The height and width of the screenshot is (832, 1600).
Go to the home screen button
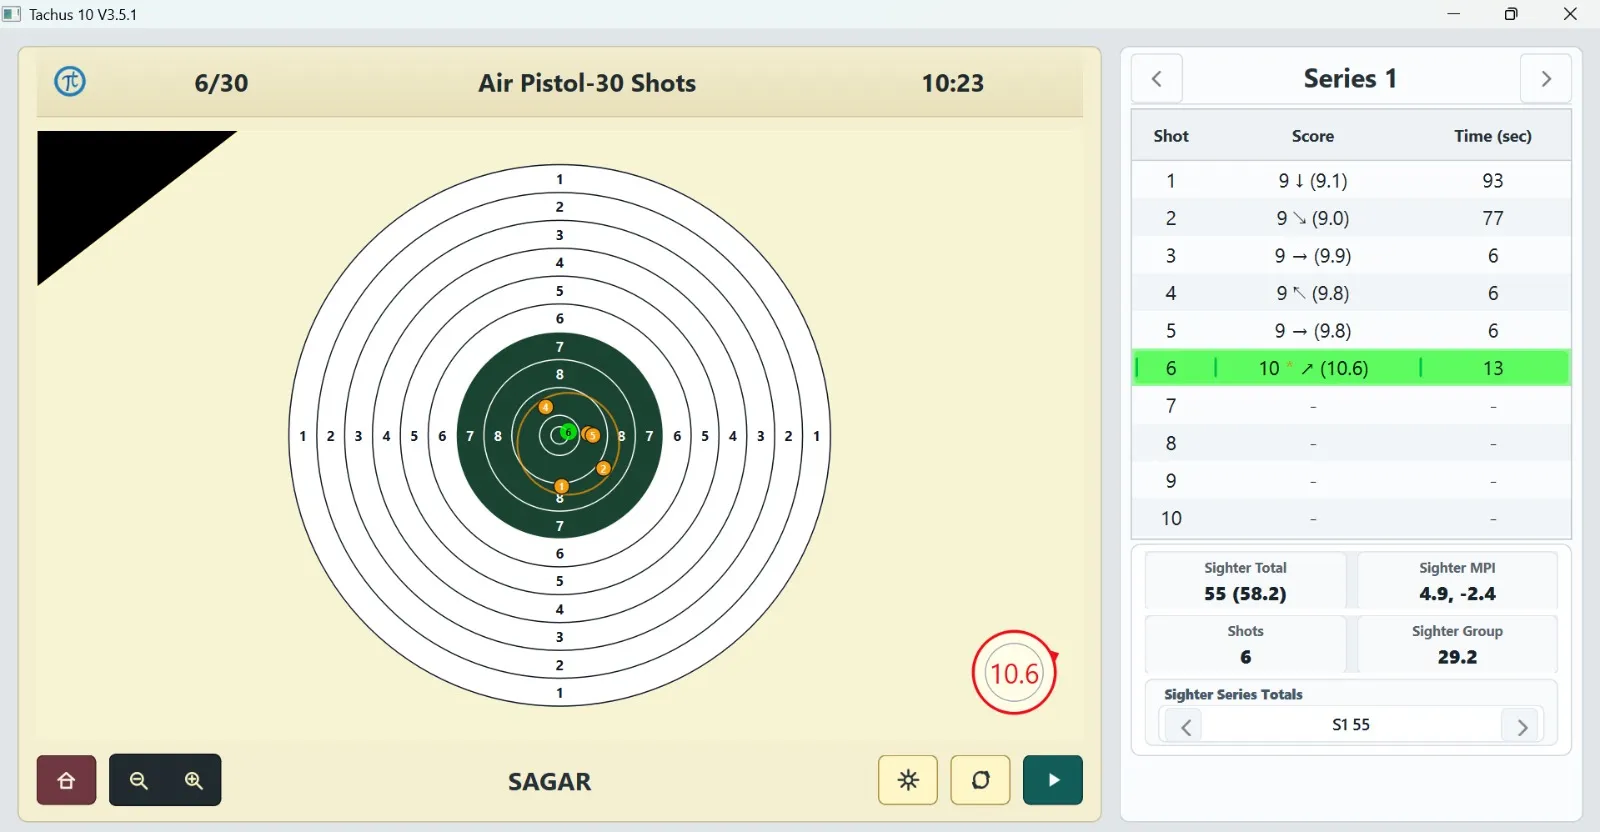[67, 780]
